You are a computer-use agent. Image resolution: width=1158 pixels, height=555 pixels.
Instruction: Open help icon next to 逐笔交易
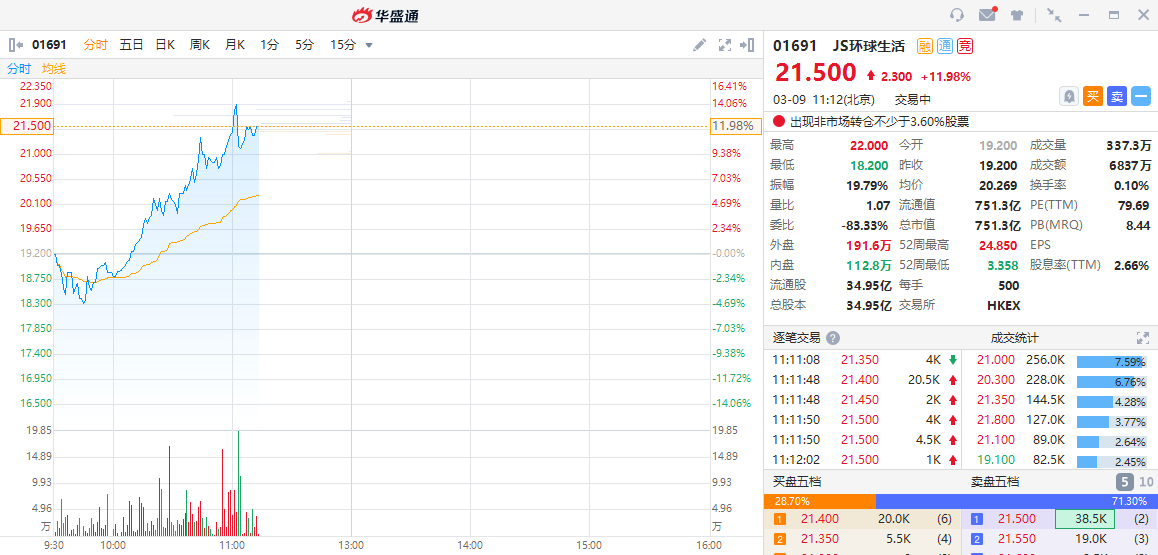(833, 338)
